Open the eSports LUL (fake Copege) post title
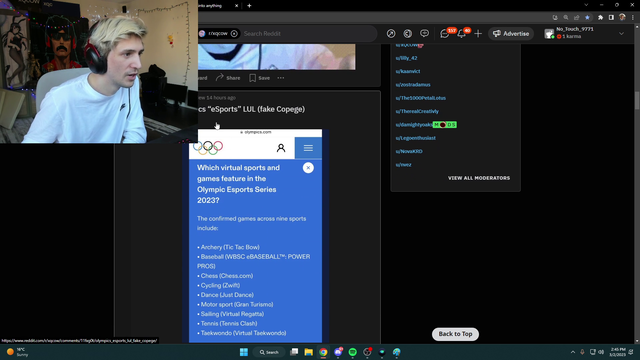 [251, 109]
